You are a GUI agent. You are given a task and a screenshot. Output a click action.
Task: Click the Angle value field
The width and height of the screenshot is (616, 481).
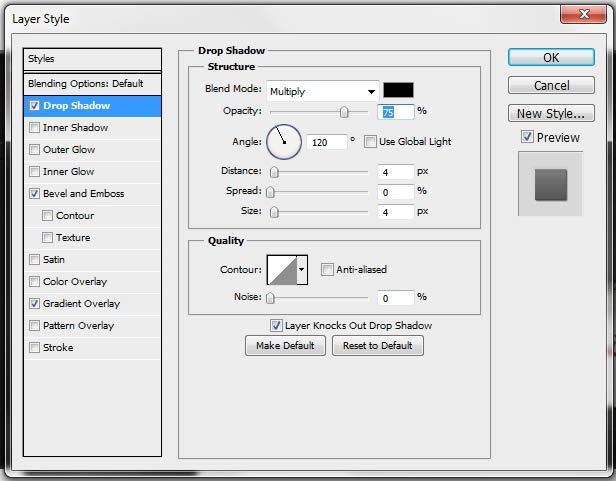click(327, 142)
